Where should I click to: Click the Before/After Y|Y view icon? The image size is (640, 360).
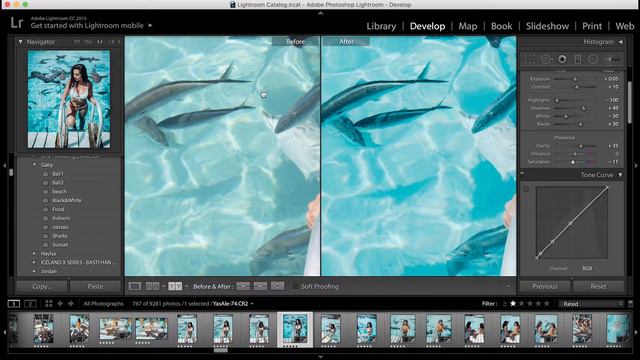tap(175, 286)
